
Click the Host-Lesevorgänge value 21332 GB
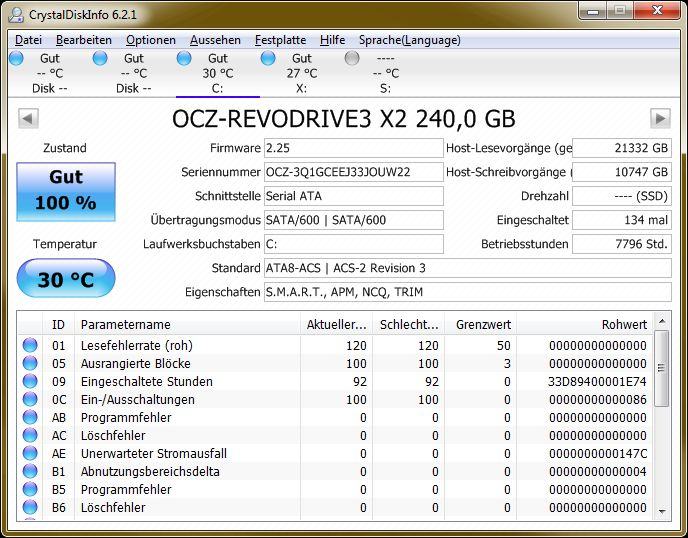tap(621, 148)
